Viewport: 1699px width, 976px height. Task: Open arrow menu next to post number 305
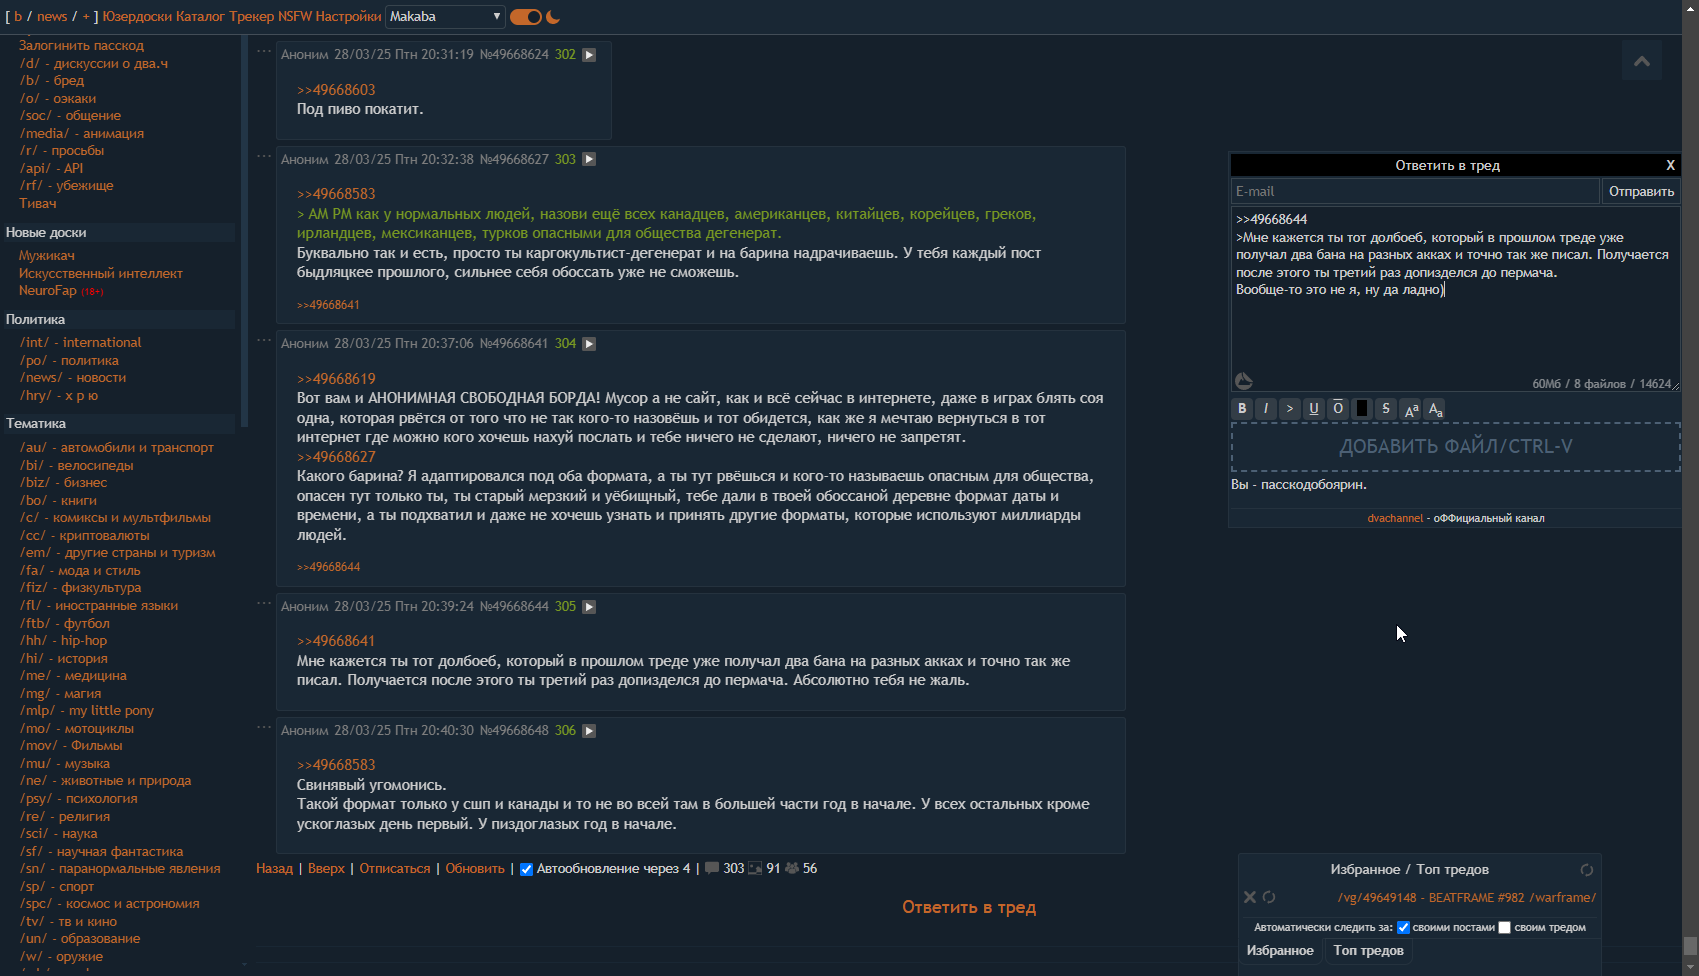click(x=589, y=607)
